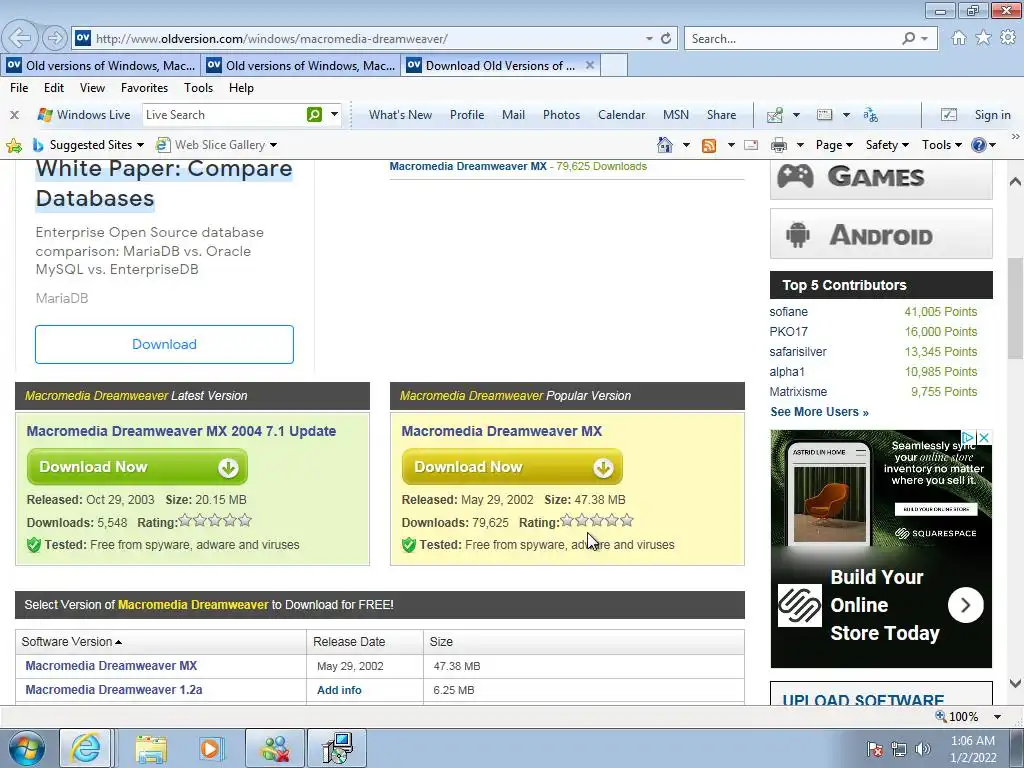Screen dimensions: 1024x768
Task: Open Windows Start orb
Action: 27,748
